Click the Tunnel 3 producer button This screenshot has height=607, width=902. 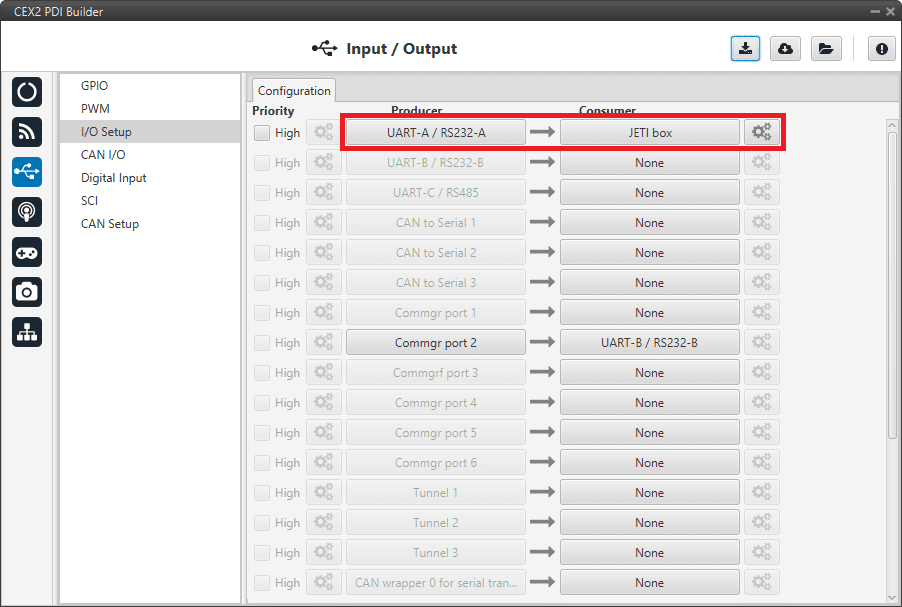point(435,552)
